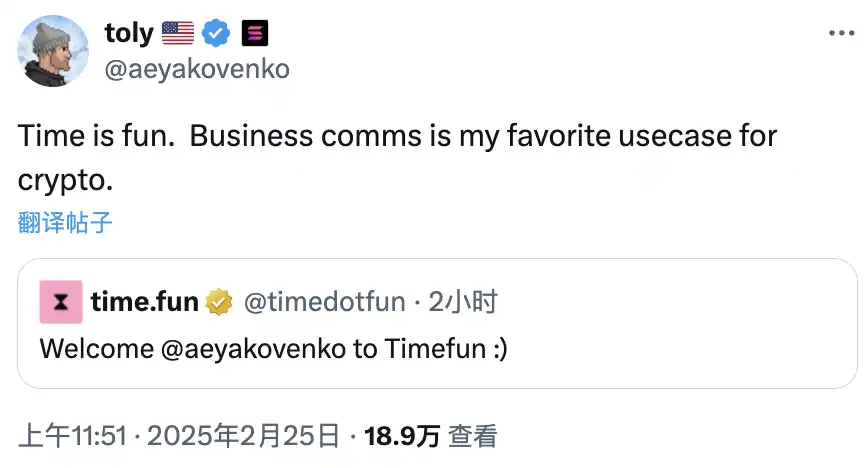Open toly's profile via display name

point(129,34)
